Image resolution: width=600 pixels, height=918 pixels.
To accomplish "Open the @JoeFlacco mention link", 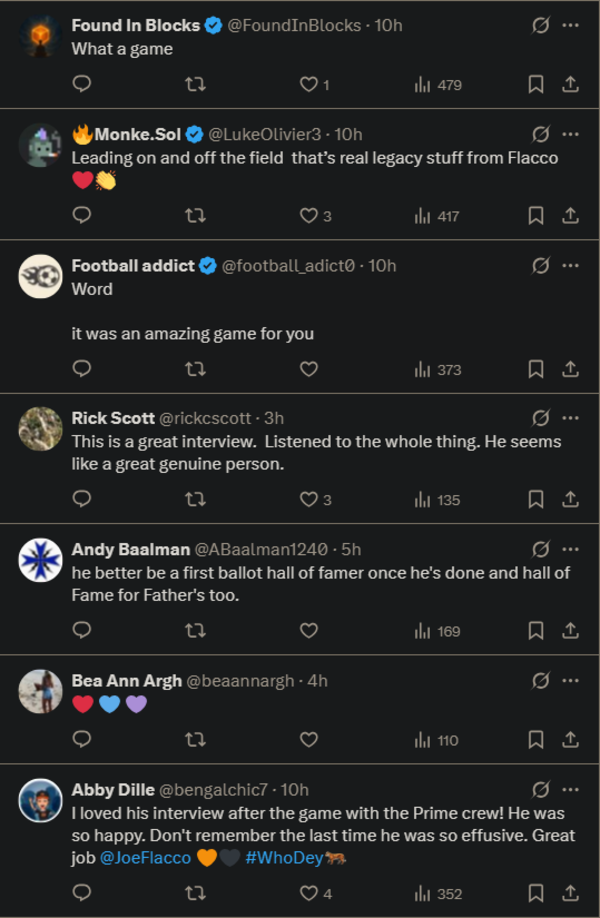I will 146,858.
